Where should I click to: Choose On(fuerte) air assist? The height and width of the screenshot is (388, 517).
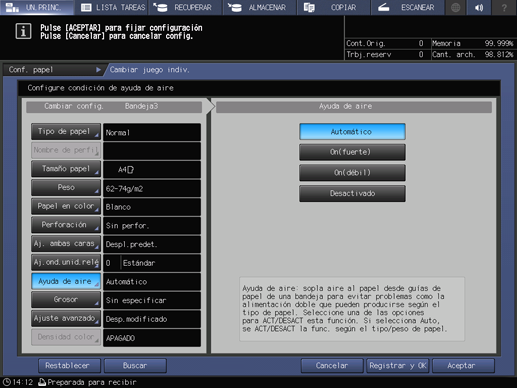coord(352,152)
